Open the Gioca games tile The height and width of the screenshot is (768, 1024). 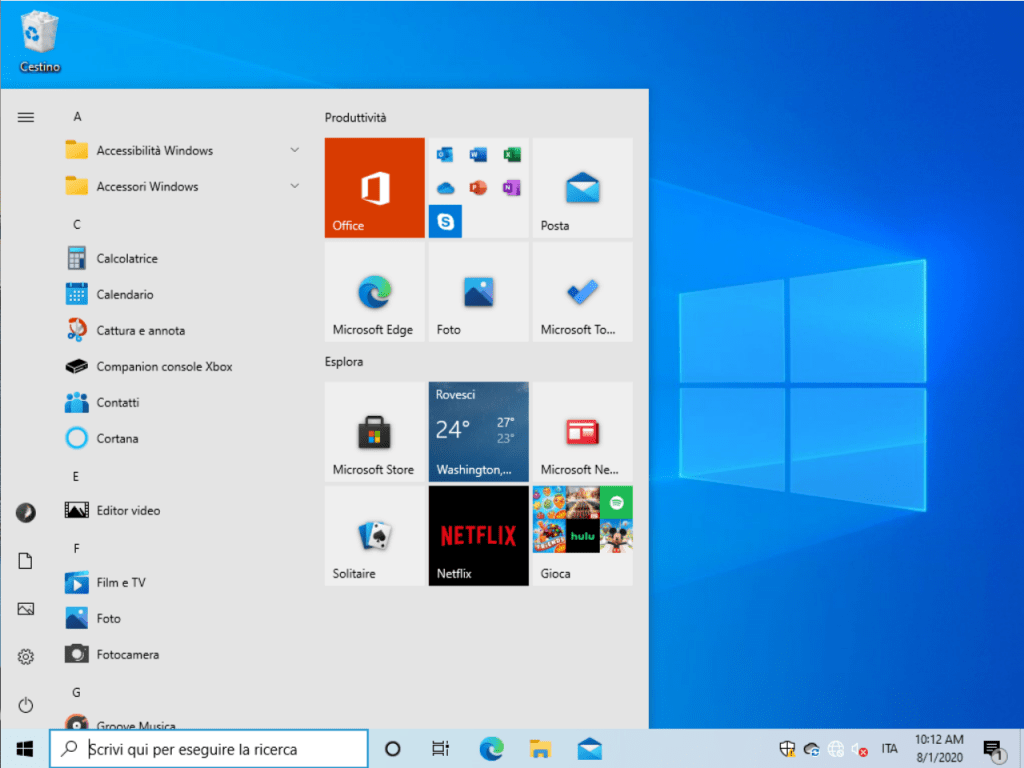click(582, 536)
